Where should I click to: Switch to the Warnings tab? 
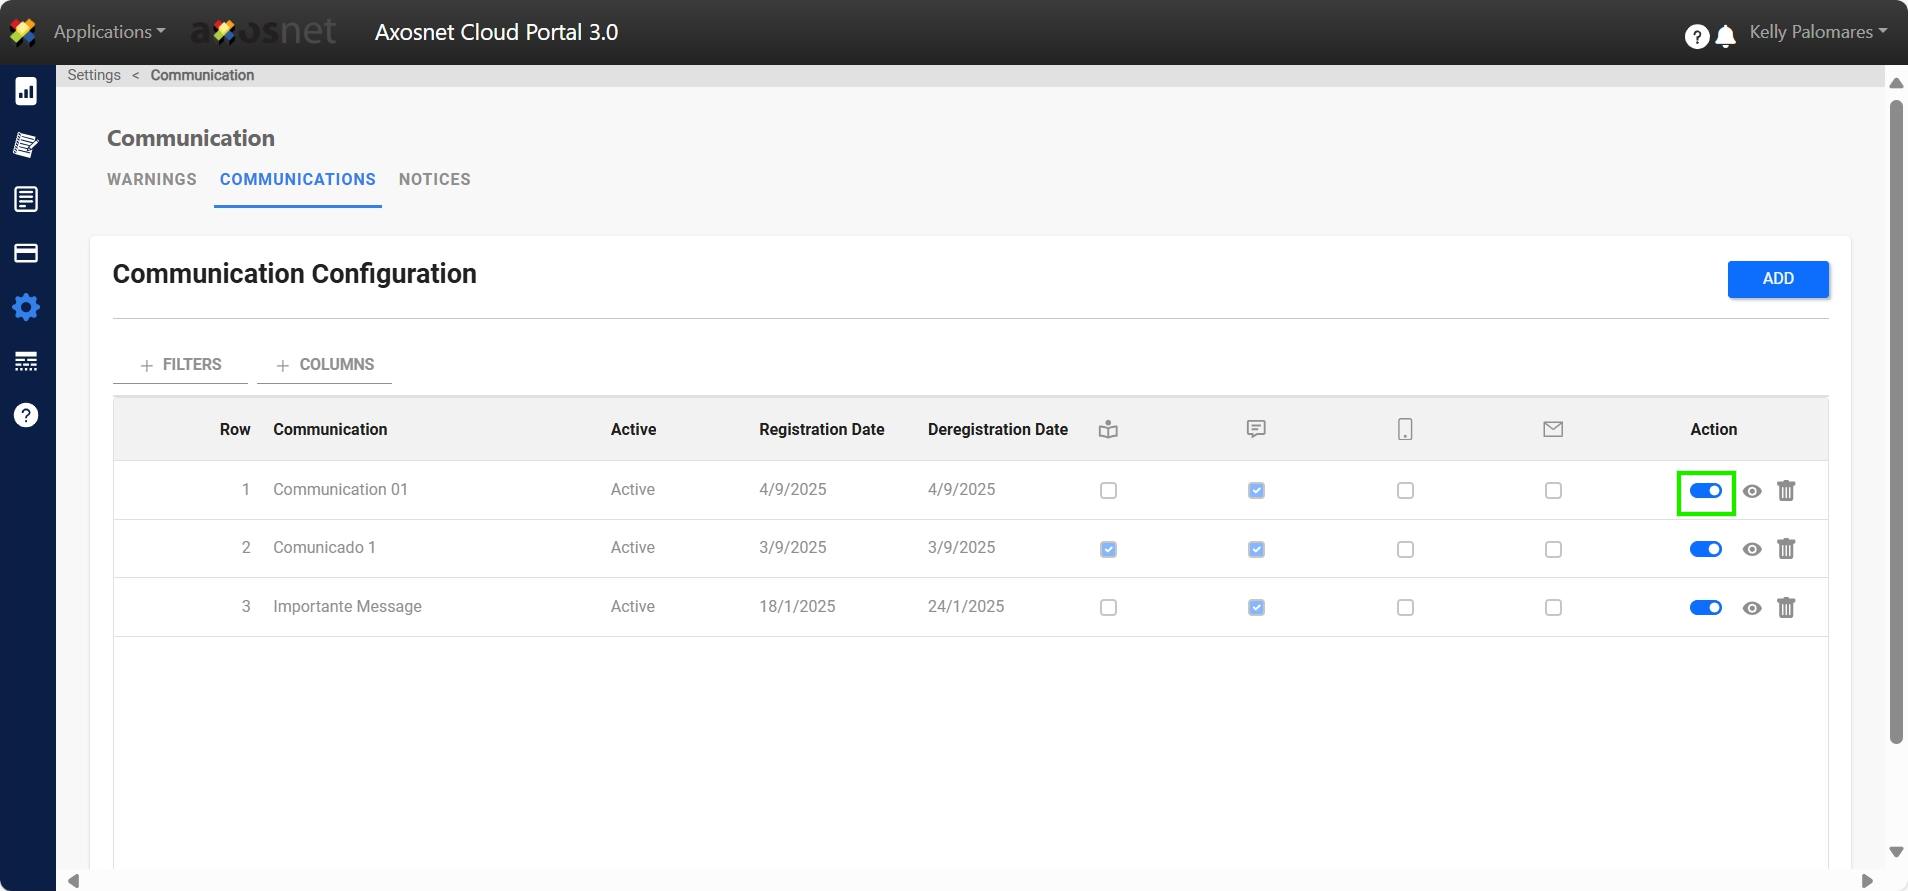tap(152, 180)
